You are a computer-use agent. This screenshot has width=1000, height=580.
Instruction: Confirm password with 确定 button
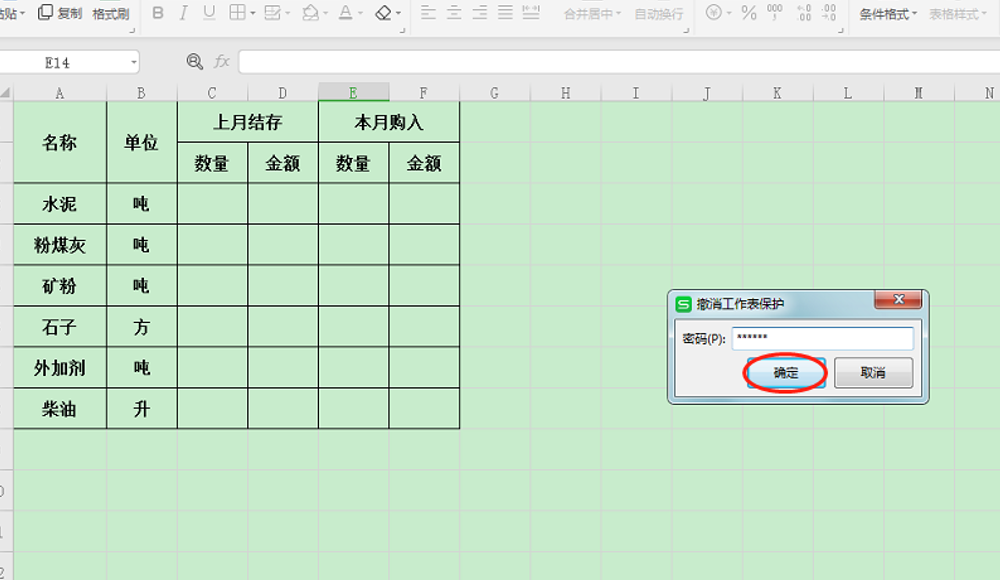pos(786,373)
